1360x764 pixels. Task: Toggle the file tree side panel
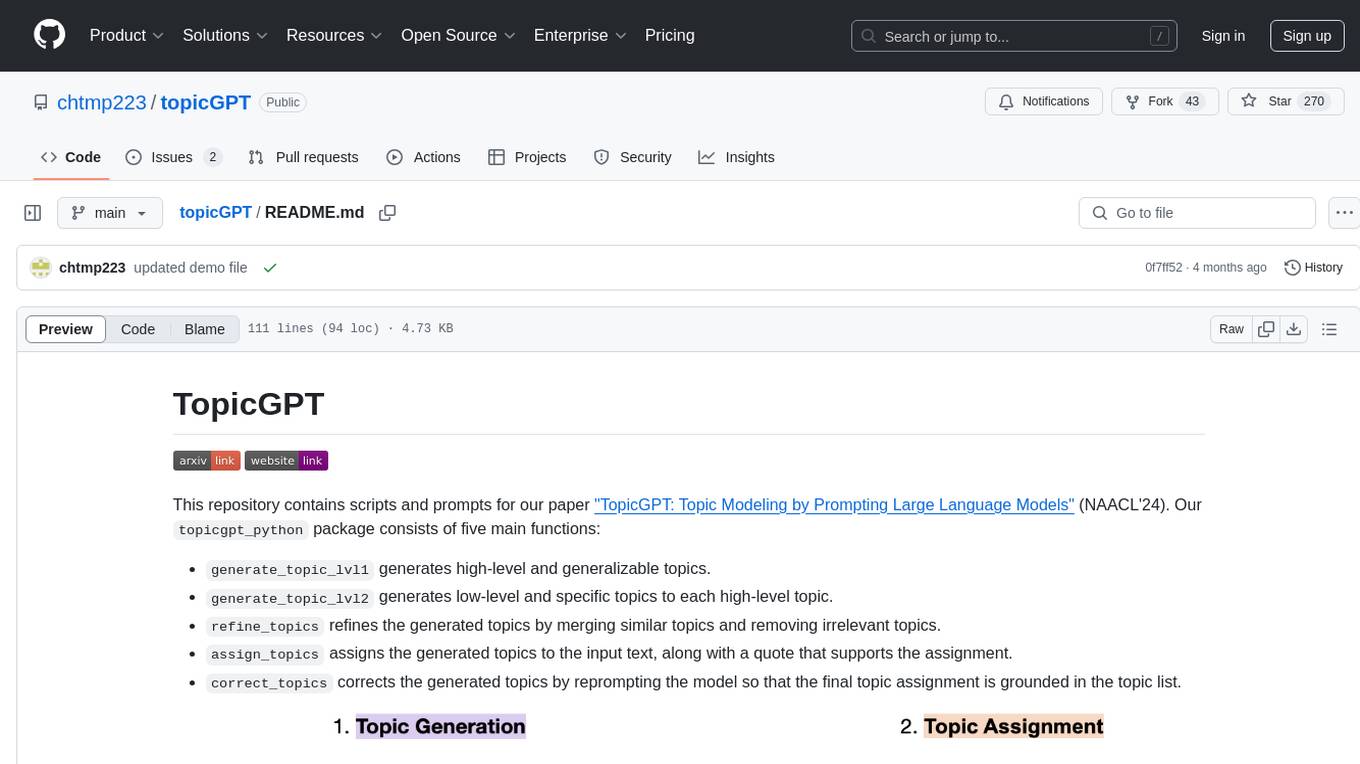[32, 213]
